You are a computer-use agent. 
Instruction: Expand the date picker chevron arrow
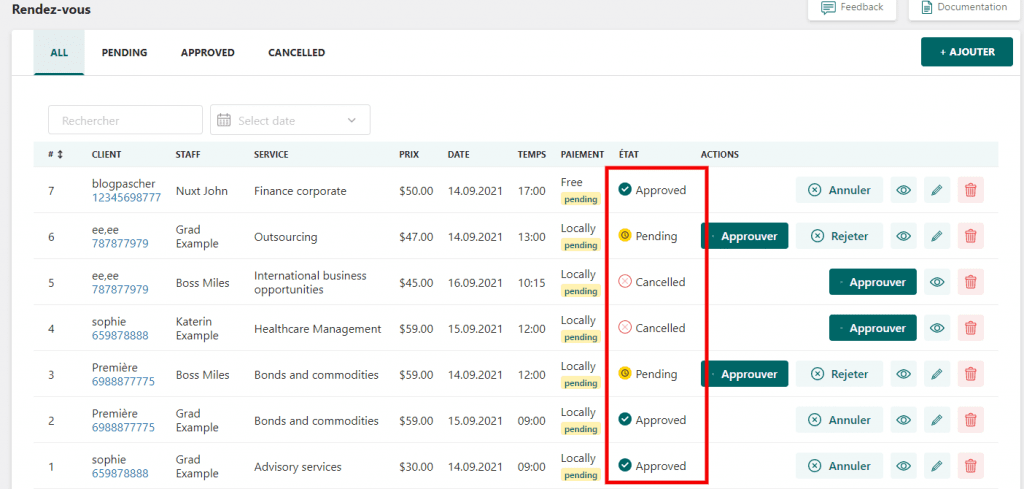pyautogui.click(x=352, y=120)
